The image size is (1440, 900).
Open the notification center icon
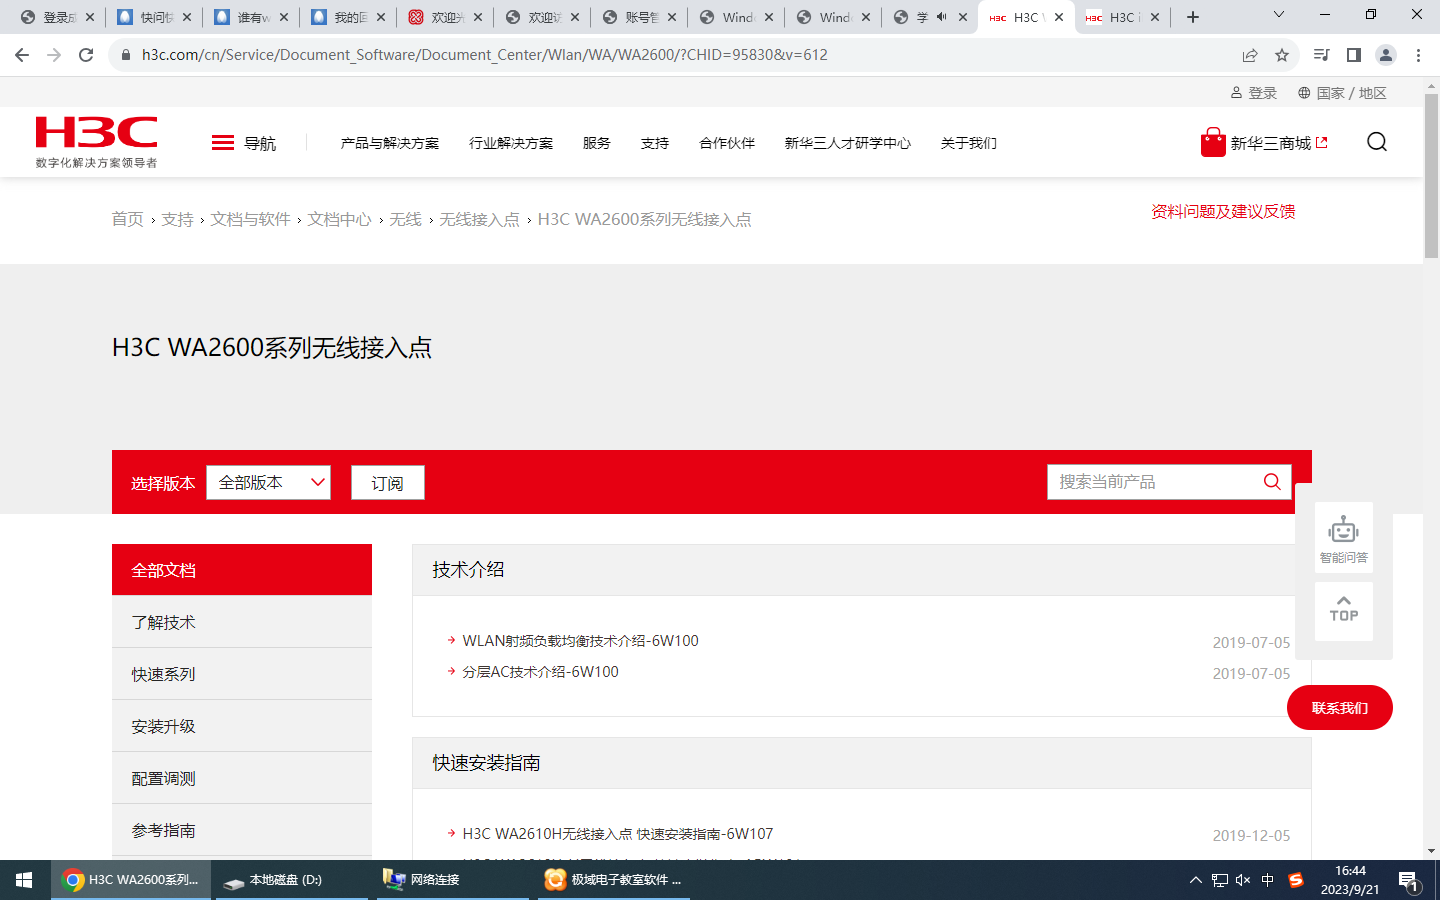(1408, 881)
